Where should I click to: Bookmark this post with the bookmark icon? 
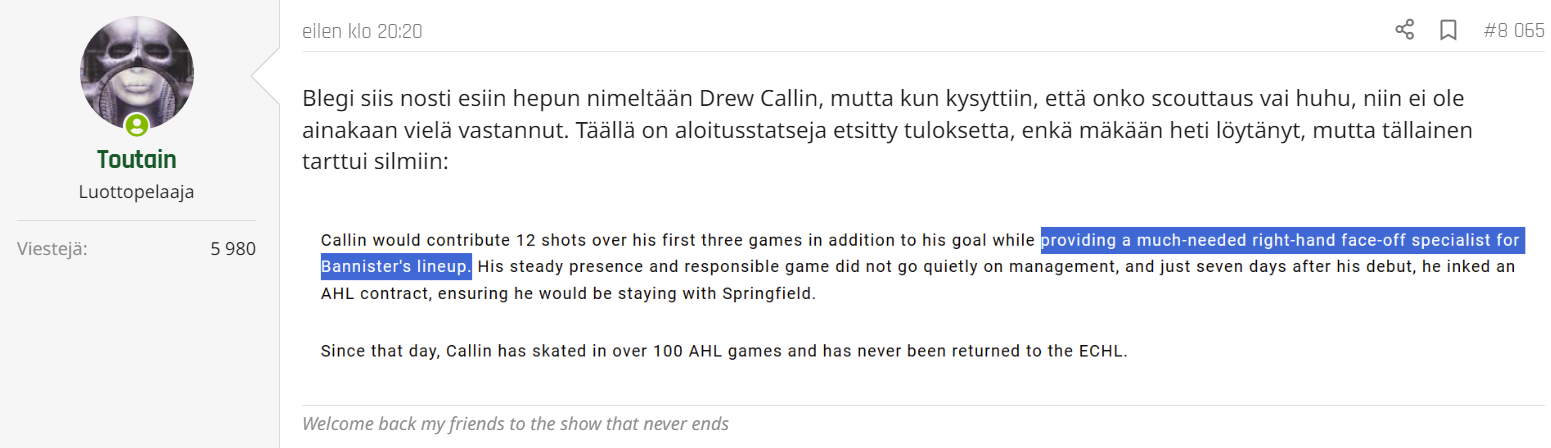click(x=1447, y=30)
